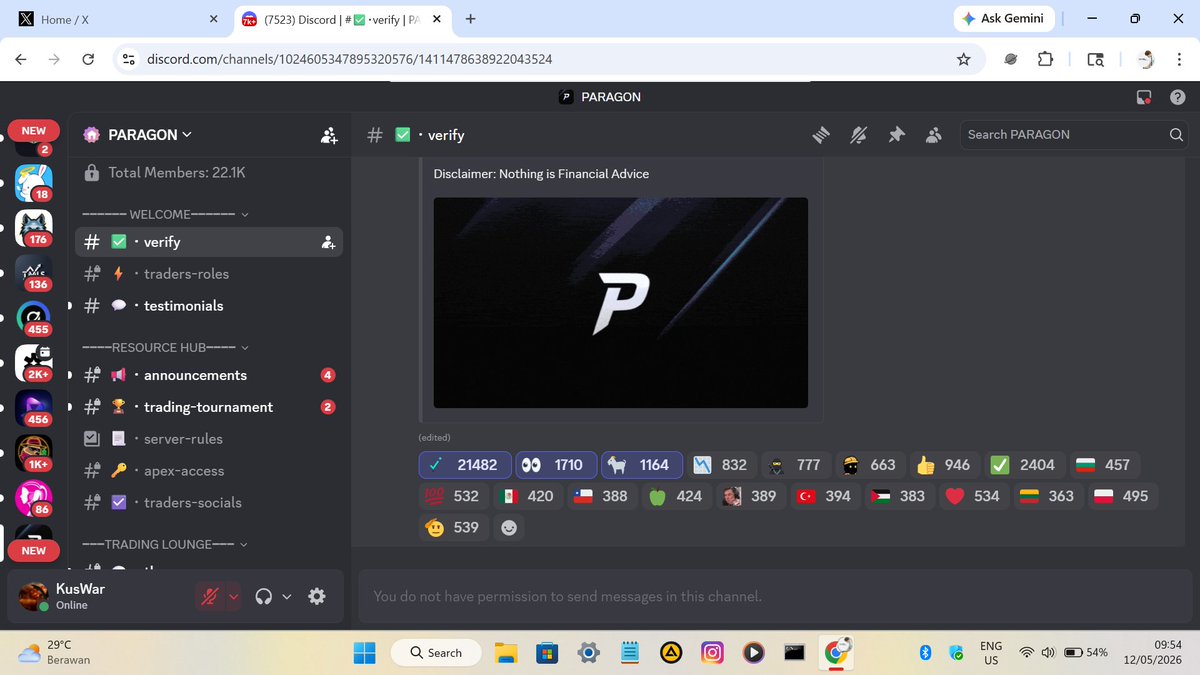
Task: Click the browser address bar URL
Action: pos(350,59)
